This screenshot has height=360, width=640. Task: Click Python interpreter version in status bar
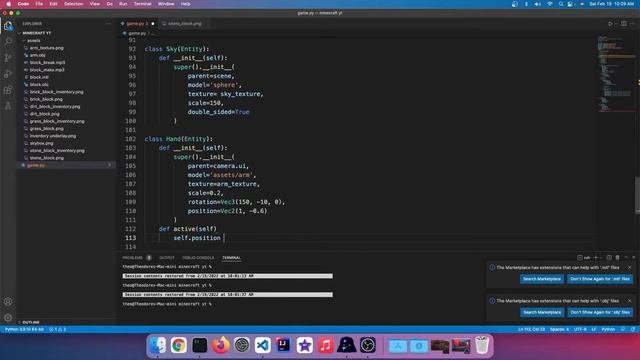point(24,329)
